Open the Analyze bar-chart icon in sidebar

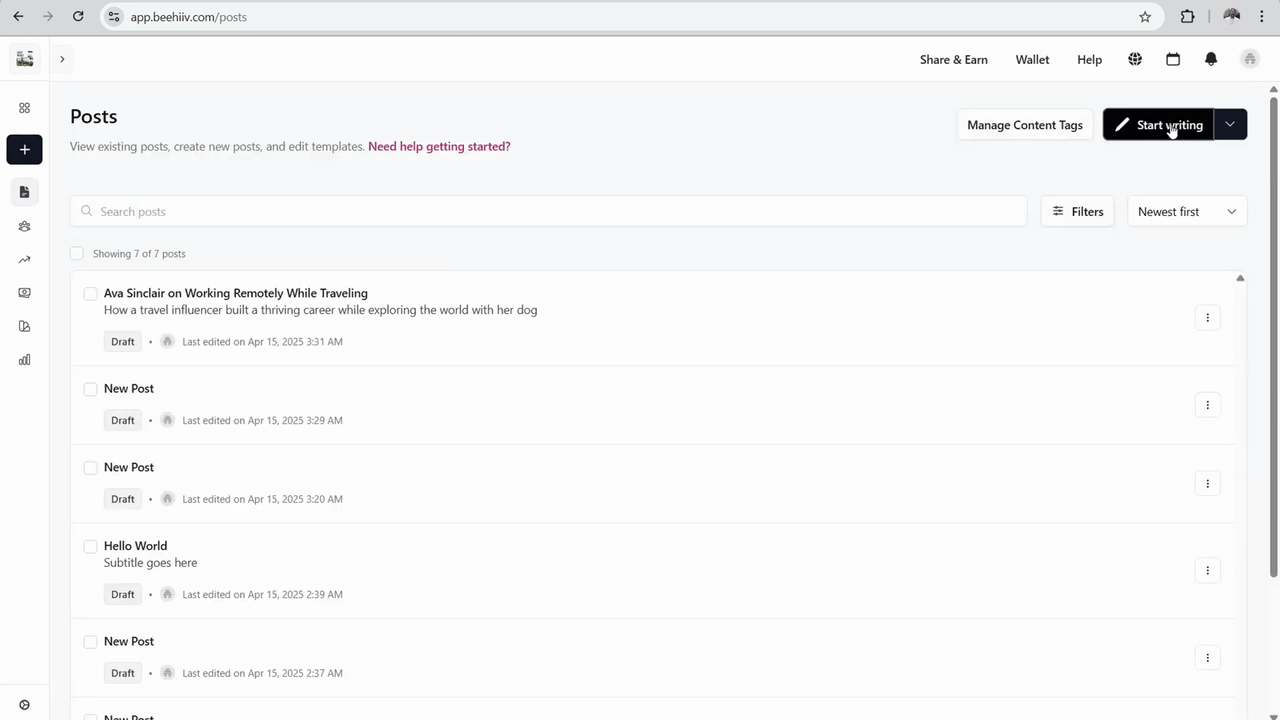[x=24, y=360]
